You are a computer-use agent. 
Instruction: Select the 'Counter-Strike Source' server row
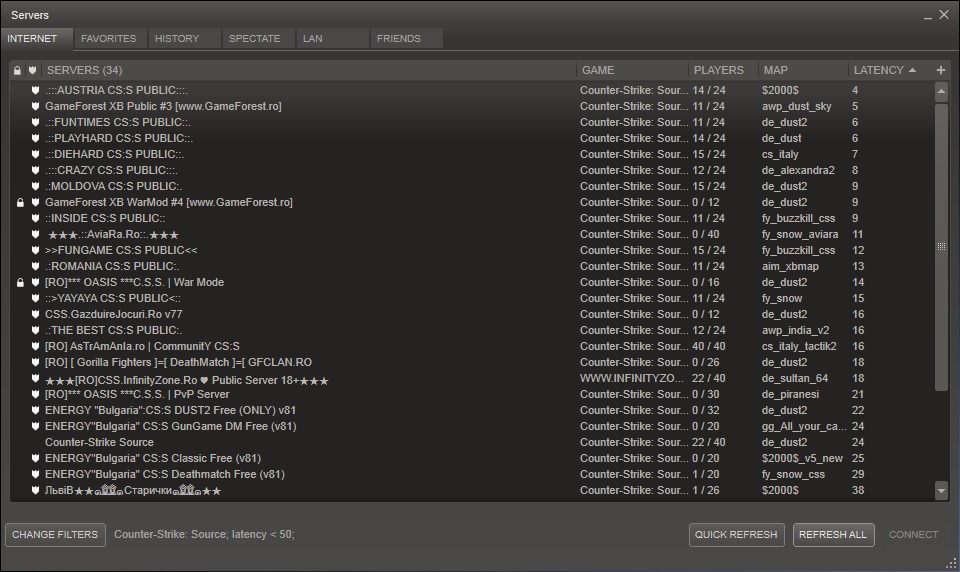(x=473, y=442)
